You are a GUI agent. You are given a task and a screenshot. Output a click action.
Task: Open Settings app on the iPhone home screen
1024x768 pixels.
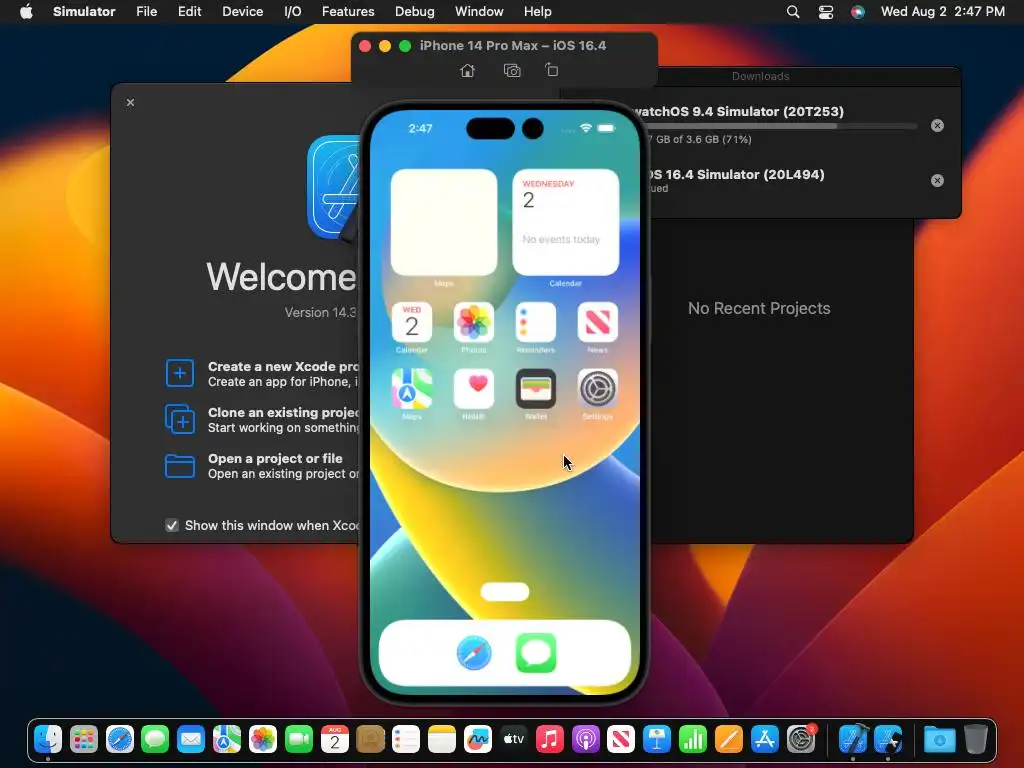click(598, 389)
